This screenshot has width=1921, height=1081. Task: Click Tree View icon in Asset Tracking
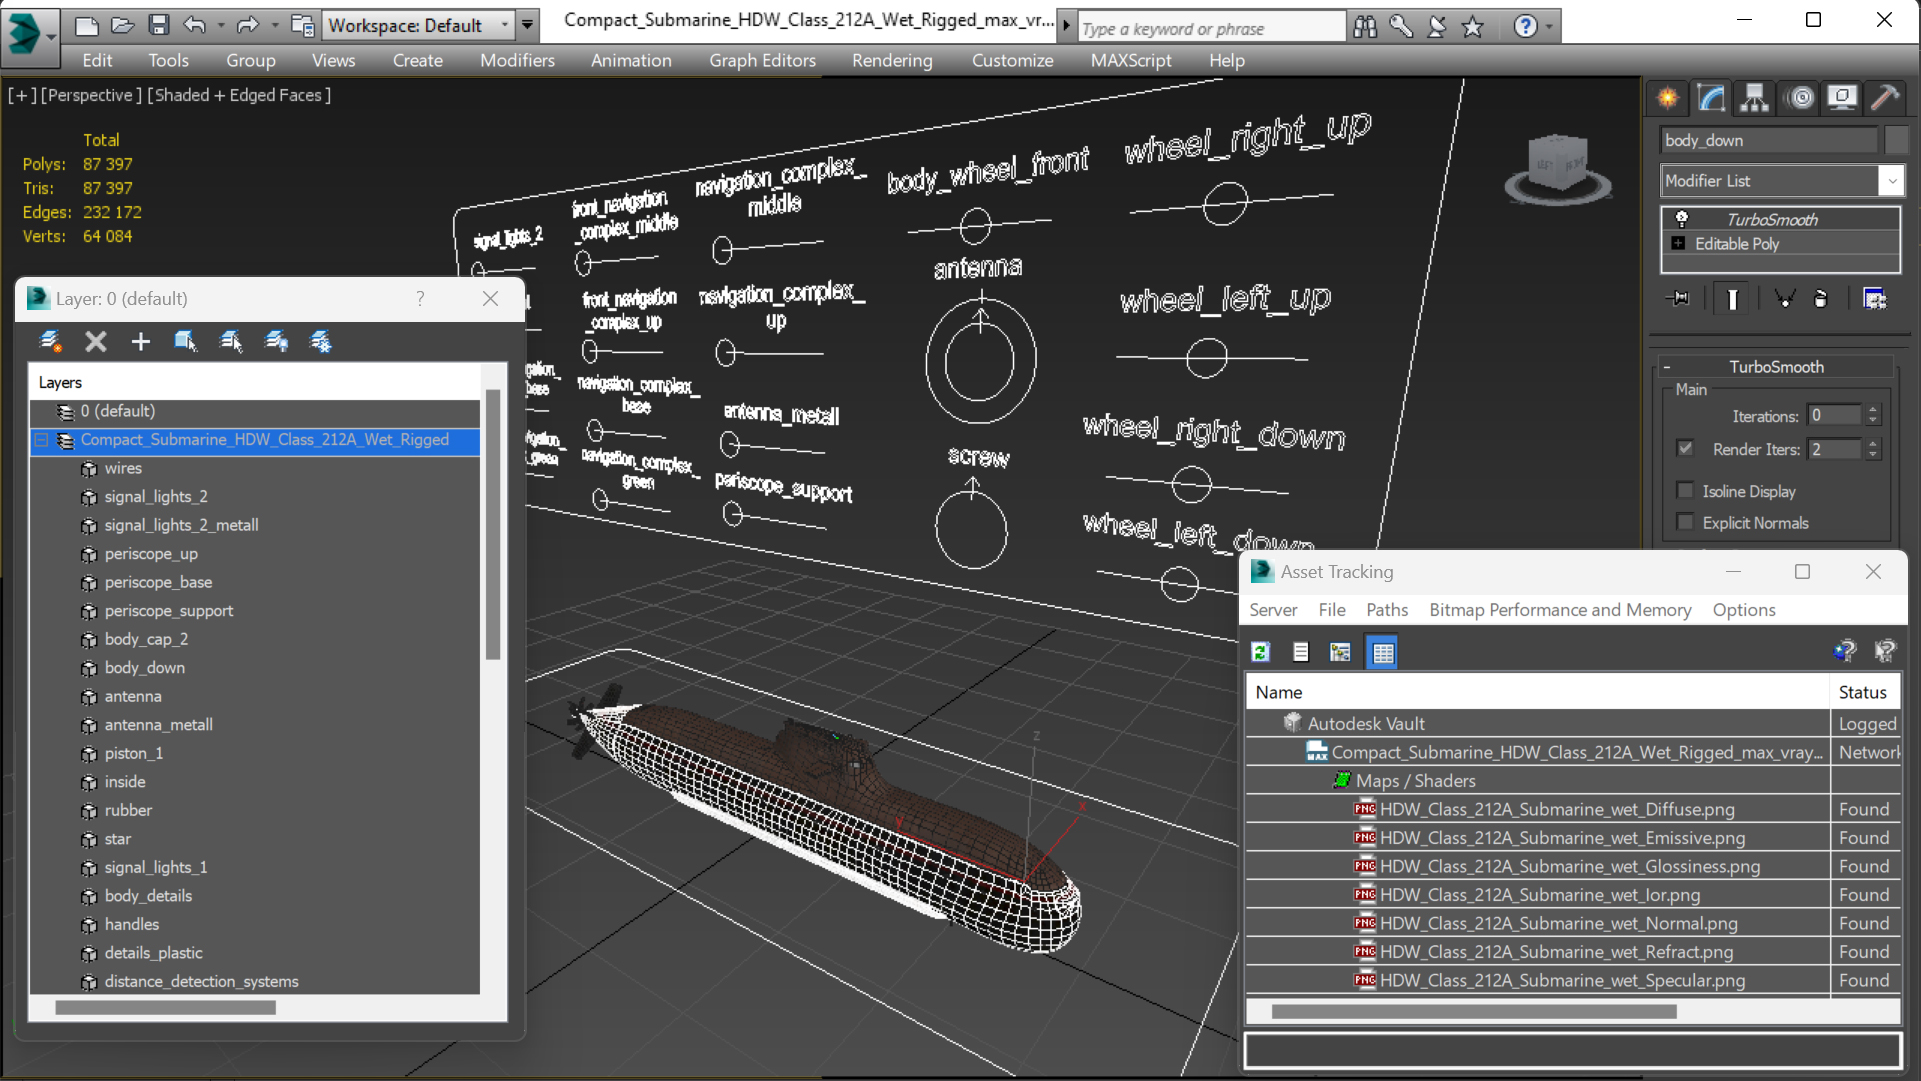point(1340,652)
